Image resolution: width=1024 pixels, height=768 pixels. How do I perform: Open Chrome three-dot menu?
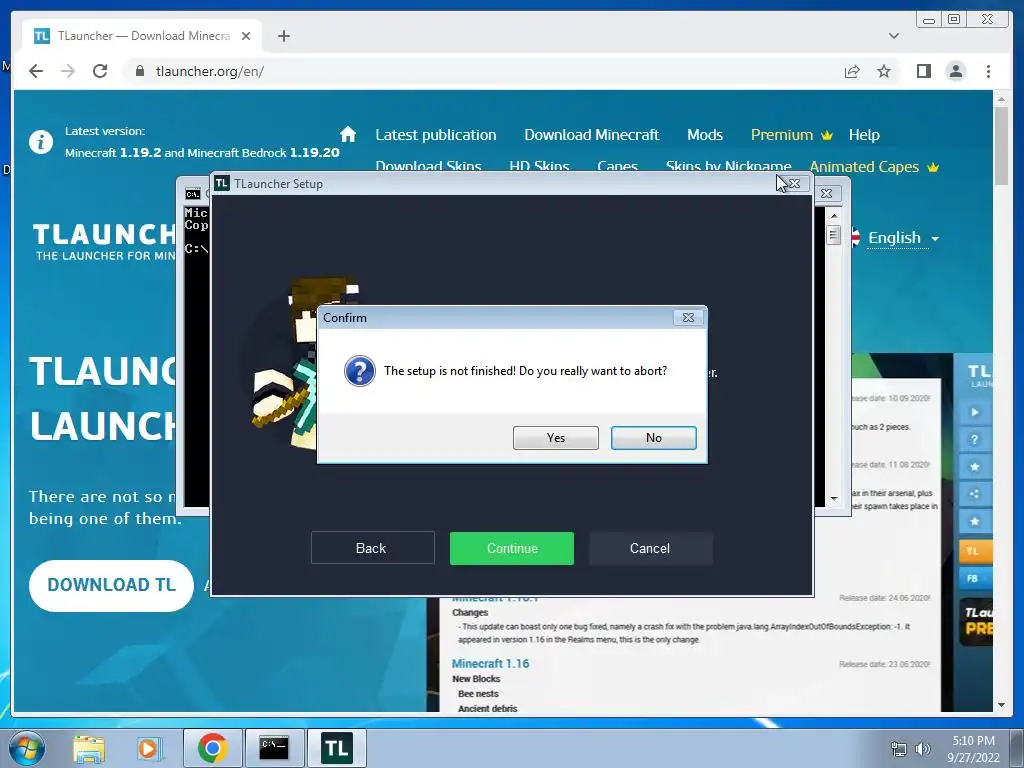click(x=988, y=71)
